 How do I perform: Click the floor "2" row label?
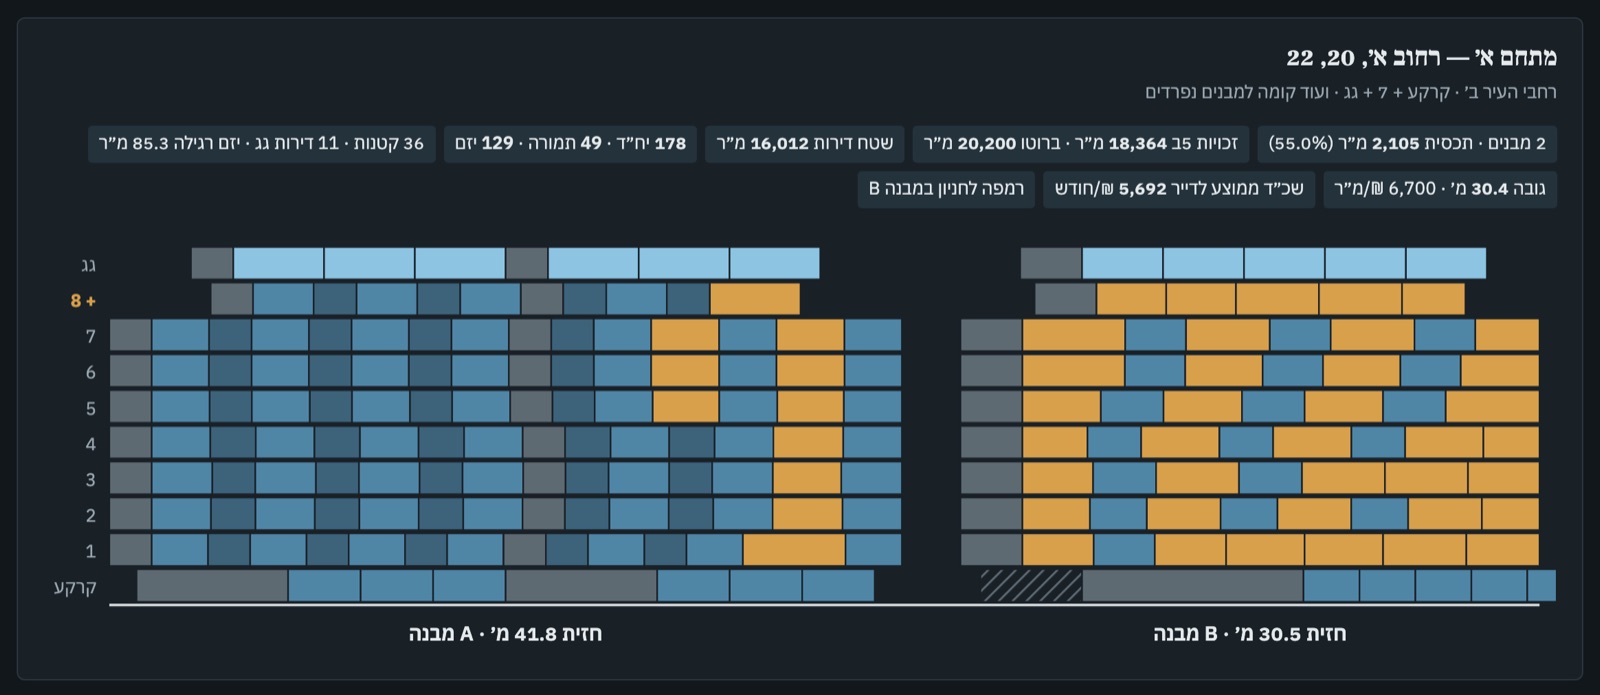coord(91,515)
